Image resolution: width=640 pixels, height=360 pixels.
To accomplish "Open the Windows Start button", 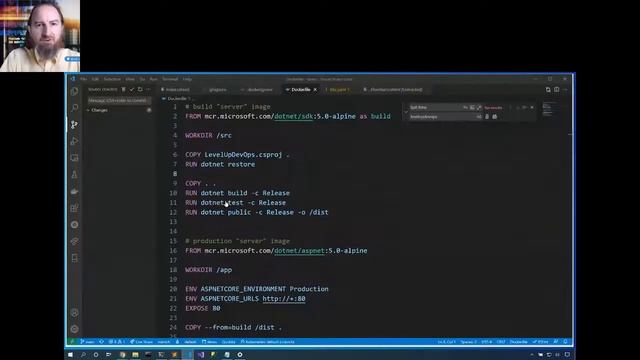I will click(x=70, y=355).
